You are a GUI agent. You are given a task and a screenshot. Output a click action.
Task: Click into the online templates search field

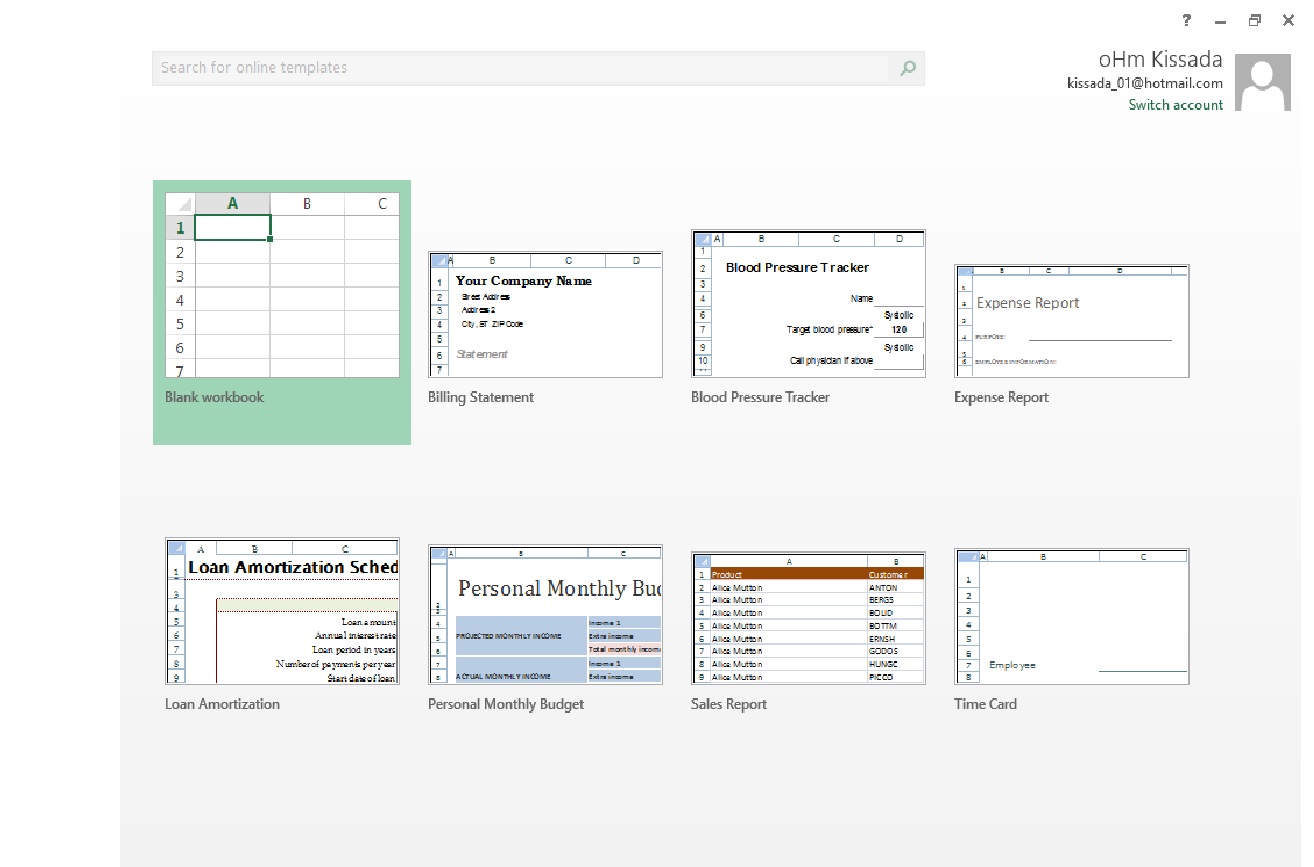520,68
